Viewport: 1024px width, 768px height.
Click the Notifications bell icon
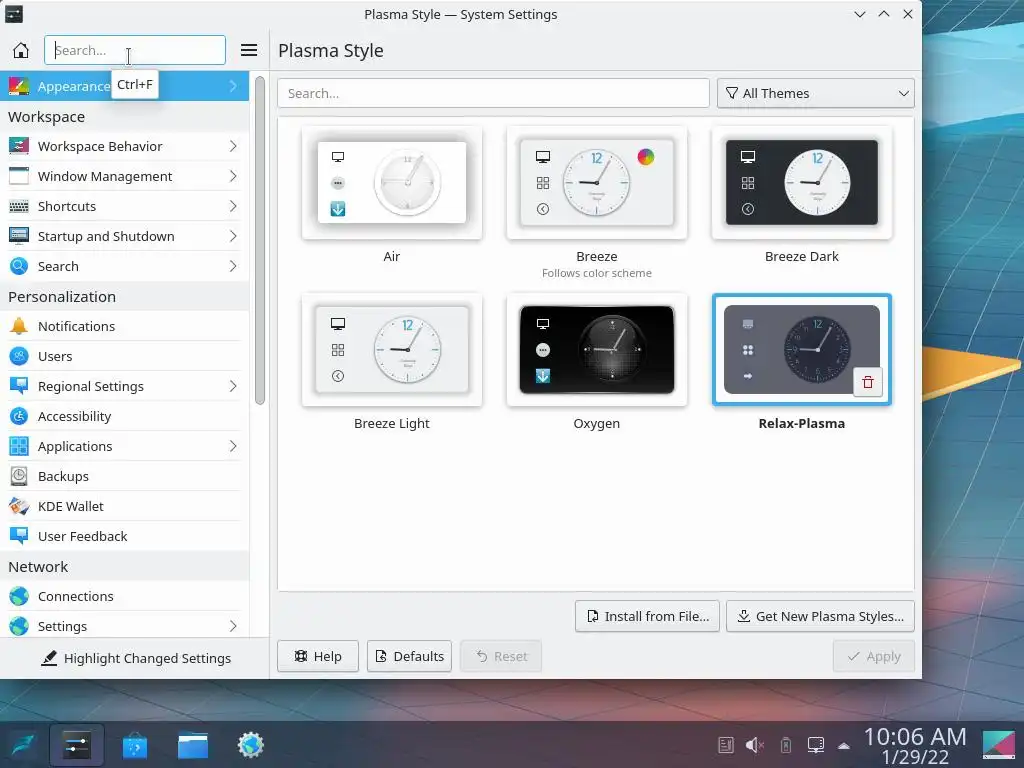[x=19, y=326]
